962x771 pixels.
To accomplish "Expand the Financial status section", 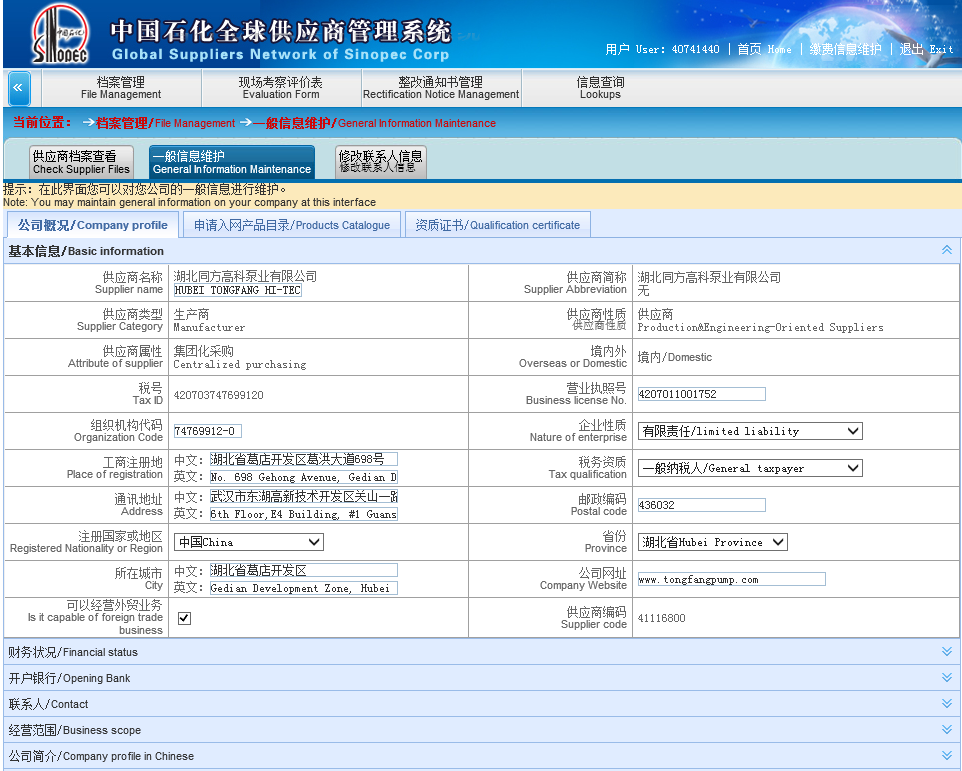I will tap(946, 652).
